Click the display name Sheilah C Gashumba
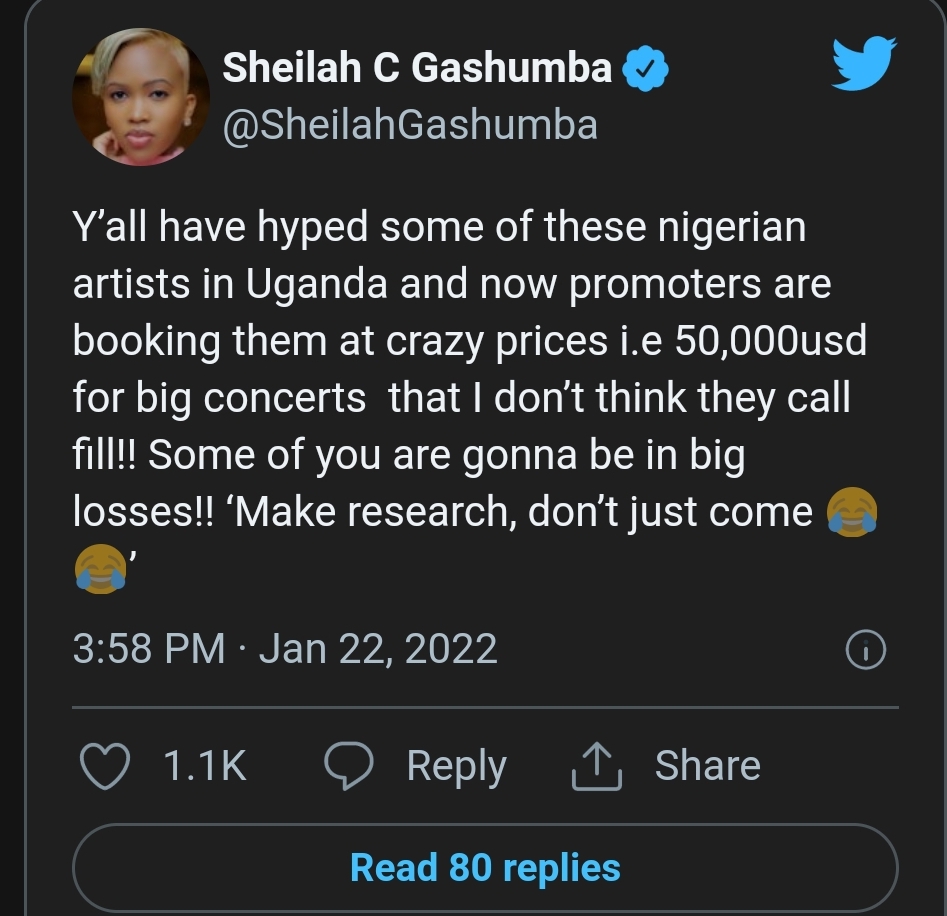Viewport: 947px width, 916px height. [416, 68]
